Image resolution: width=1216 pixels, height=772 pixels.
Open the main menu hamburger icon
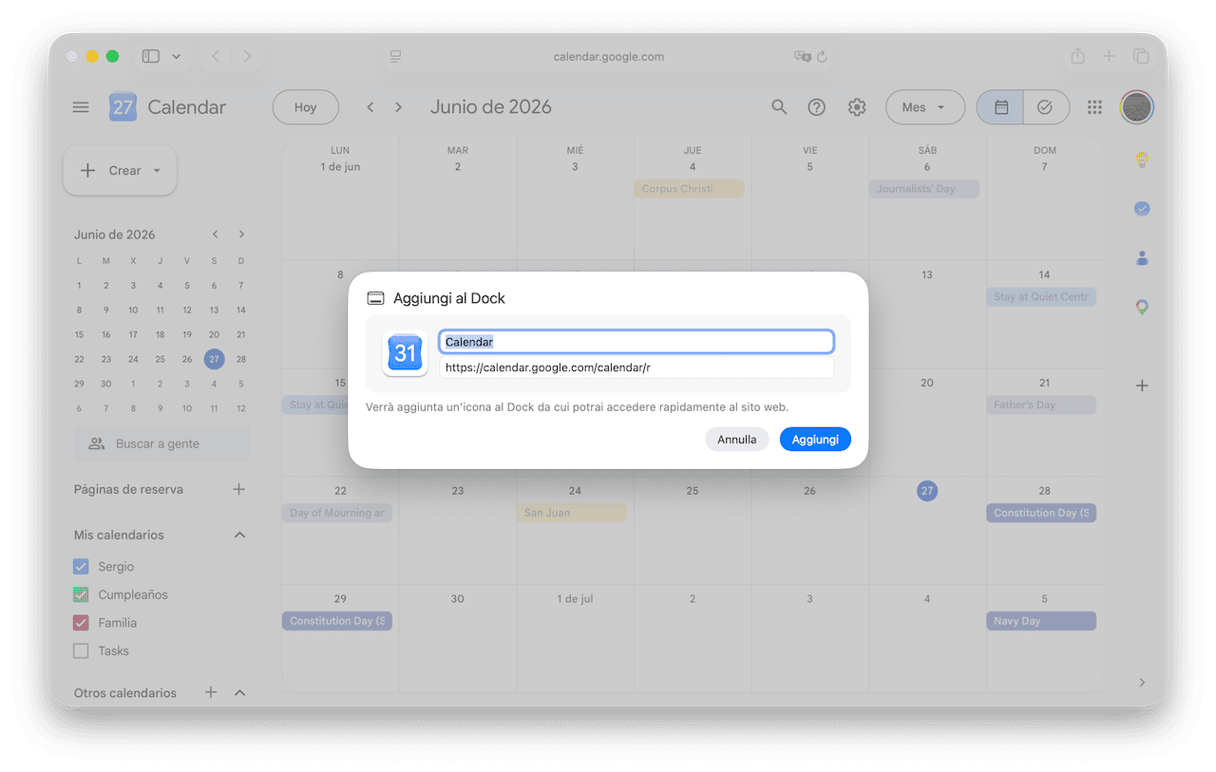[81, 107]
